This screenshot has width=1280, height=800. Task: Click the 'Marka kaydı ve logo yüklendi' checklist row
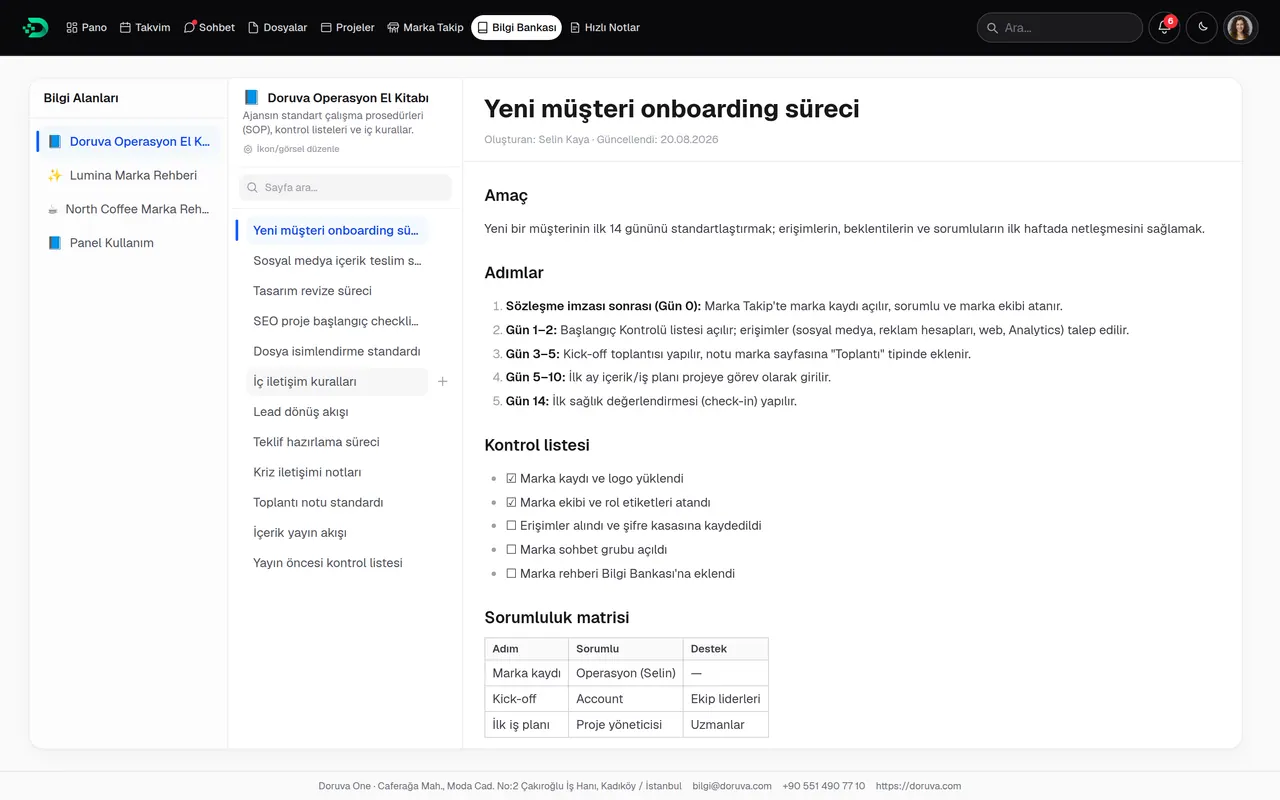pos(595,479)
